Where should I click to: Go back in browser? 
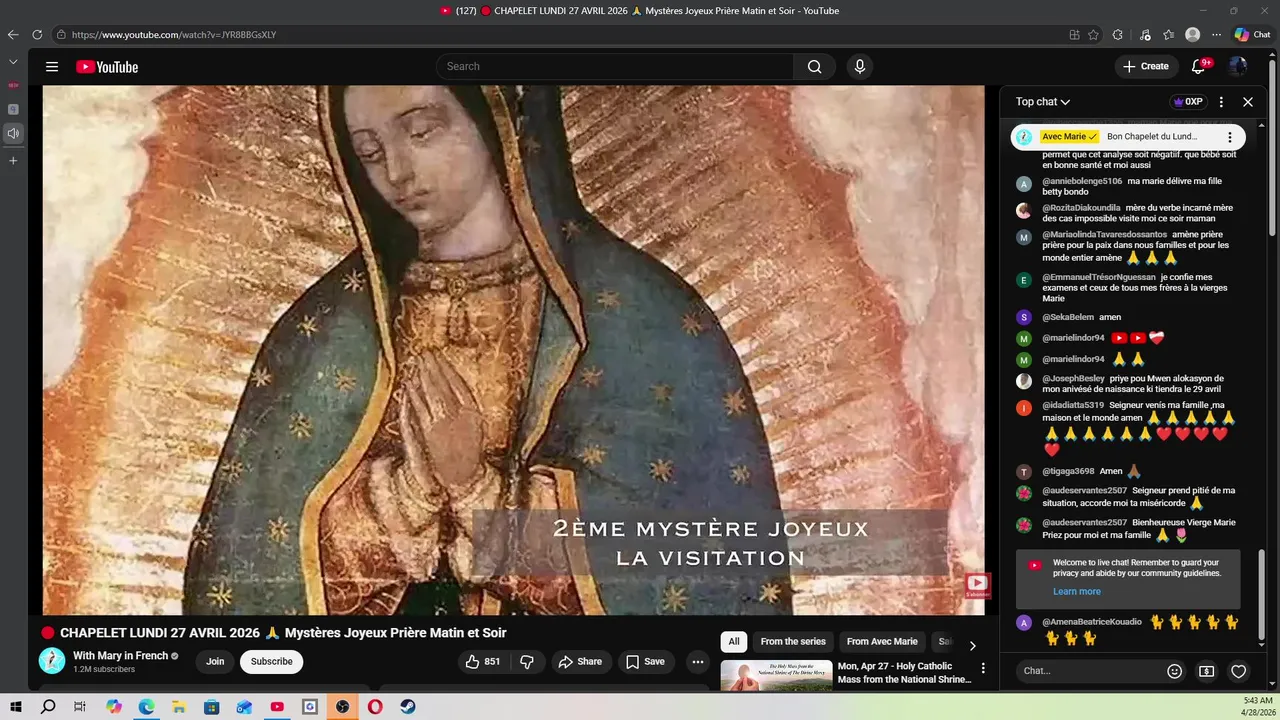(x=13, y=34)
